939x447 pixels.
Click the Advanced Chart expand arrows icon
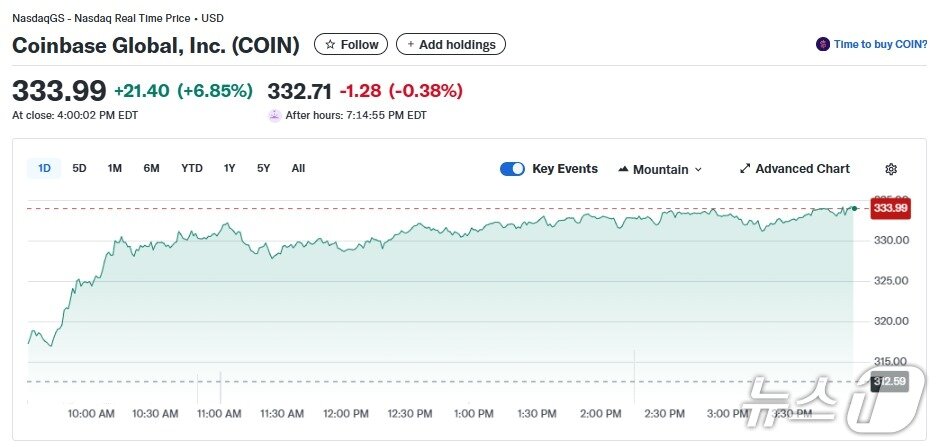tap(745, 169)
